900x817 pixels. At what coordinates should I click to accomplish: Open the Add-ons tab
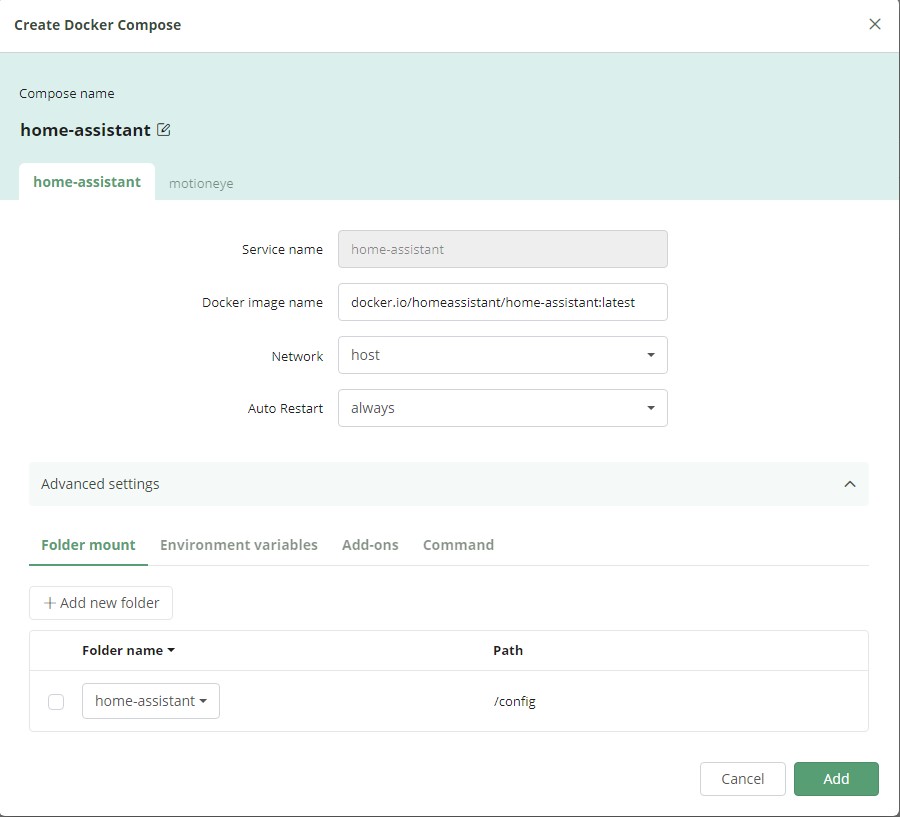tap(370, 545)
